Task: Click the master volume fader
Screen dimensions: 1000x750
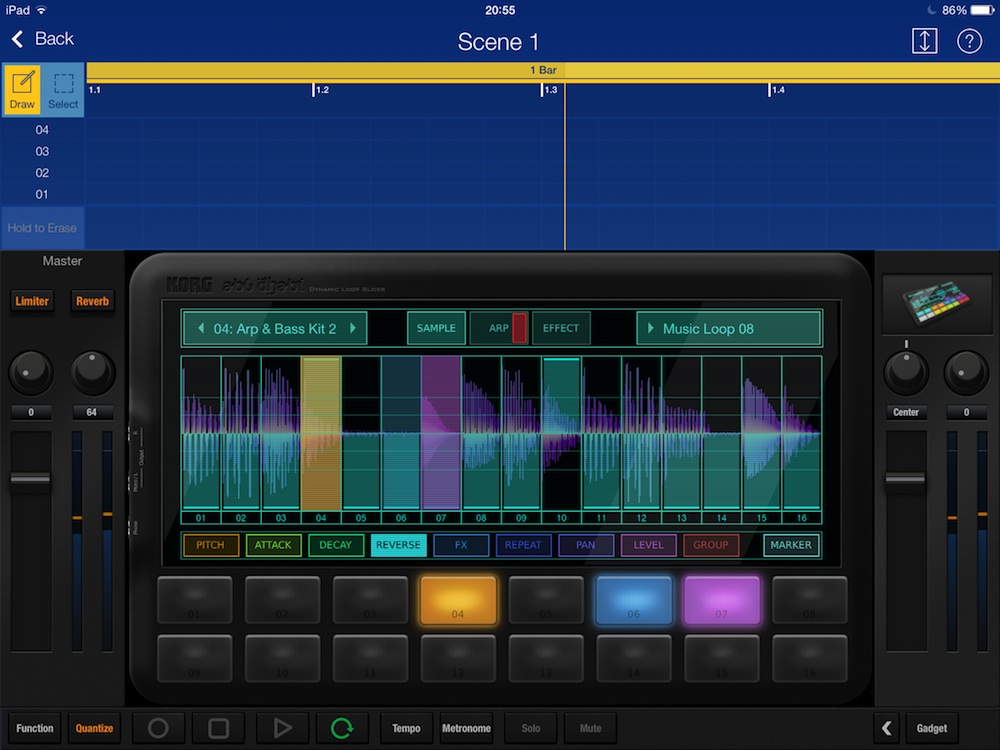Action: pos(31,479)
